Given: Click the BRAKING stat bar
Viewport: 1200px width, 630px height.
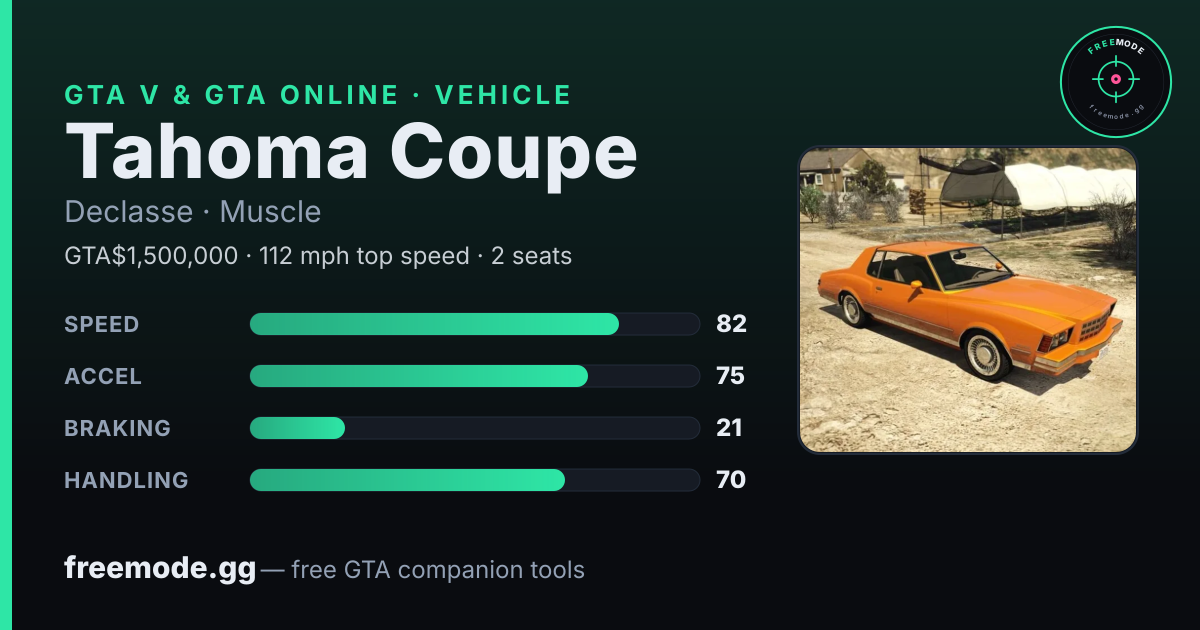Looking at the screenshot, I should coord(474,428).
